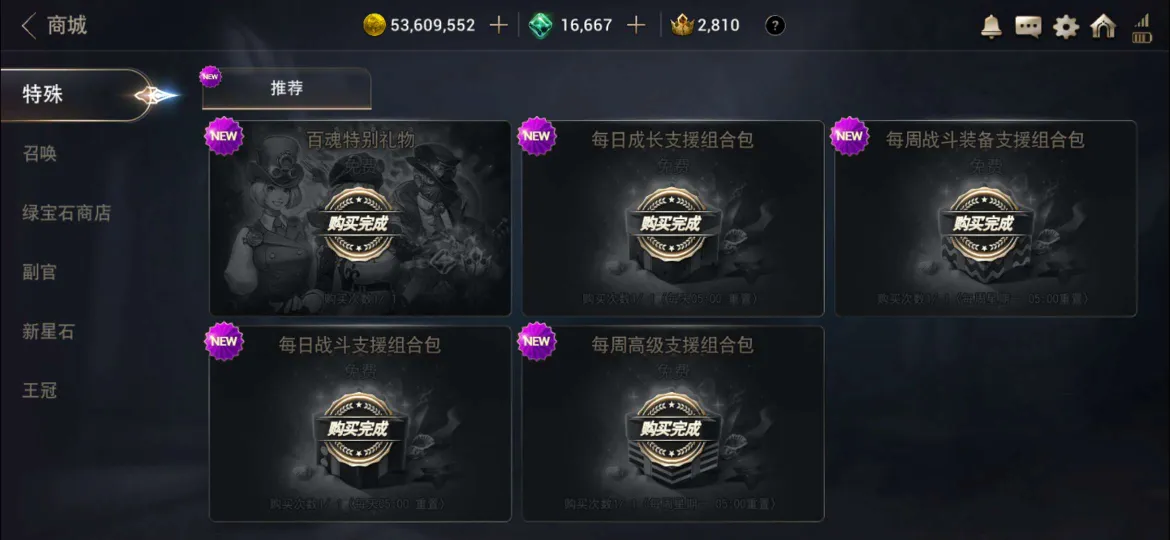Switch to the 副官 category
This screenshot has height=540, width=1170.
tap(40, 272)
